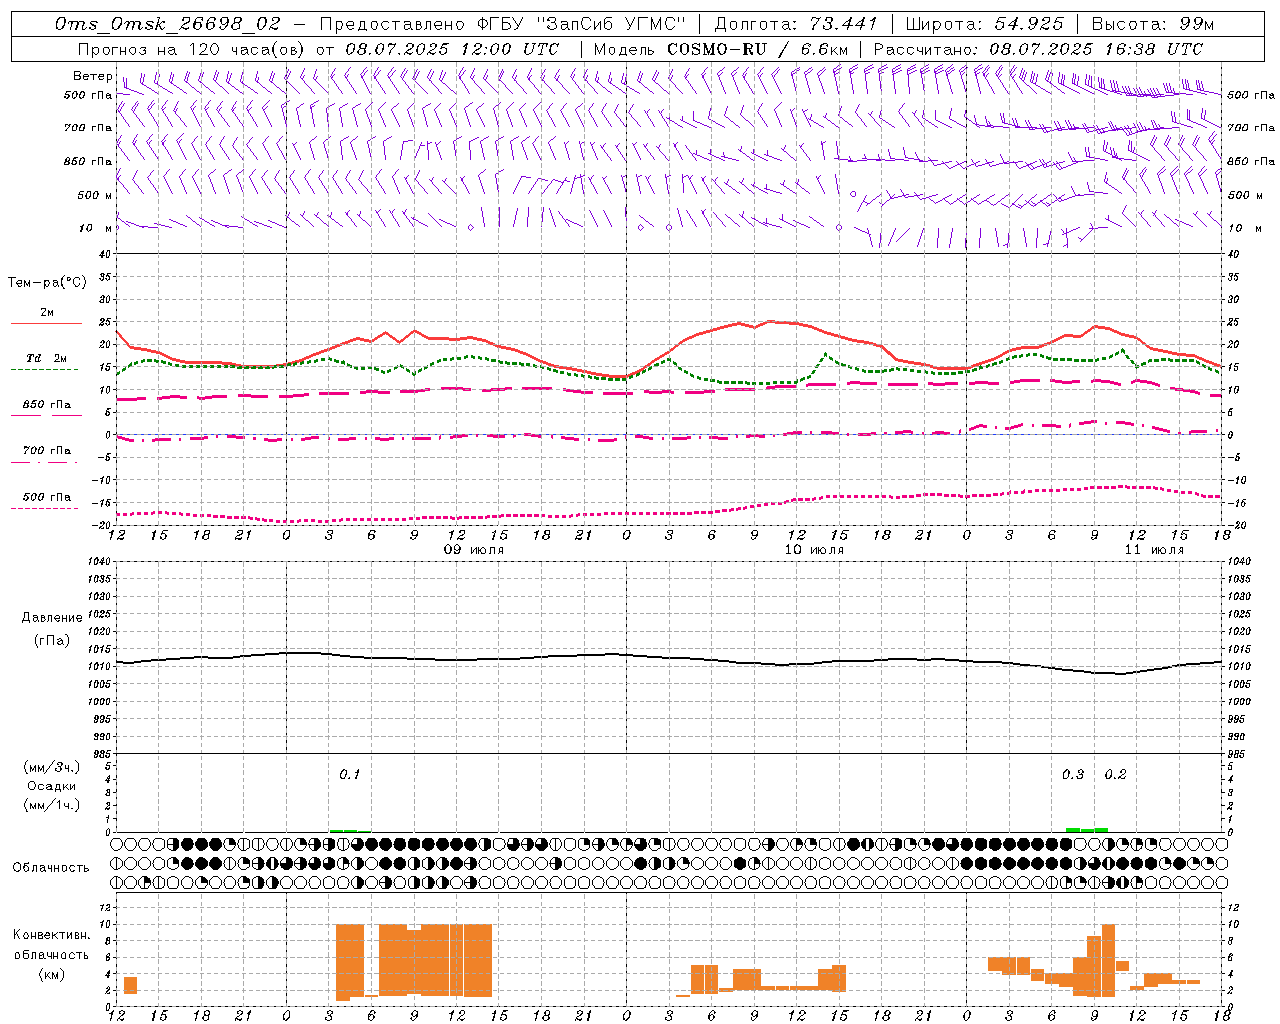Viewport: 1280px width, 1024px height.
Task: Click the 0.2 precipitation amount value
Action: tap(1115, 775)
